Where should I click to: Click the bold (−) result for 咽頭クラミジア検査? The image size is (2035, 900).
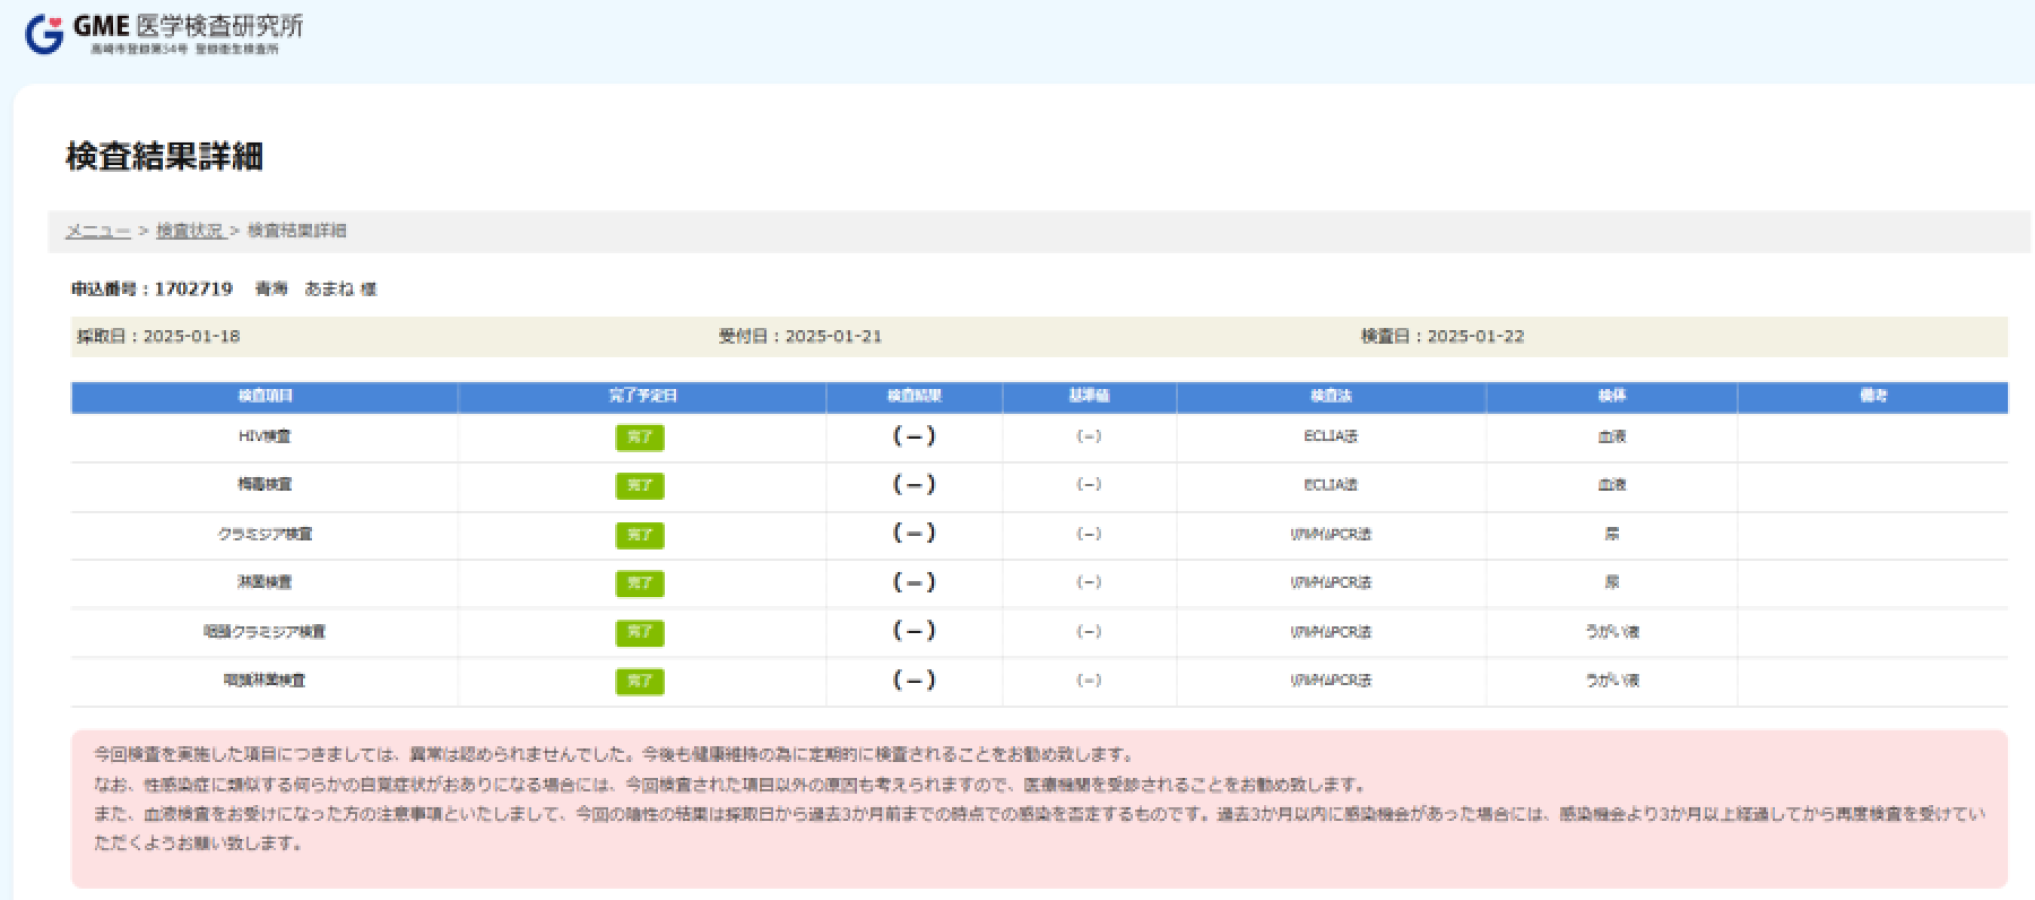coord(914,630)
